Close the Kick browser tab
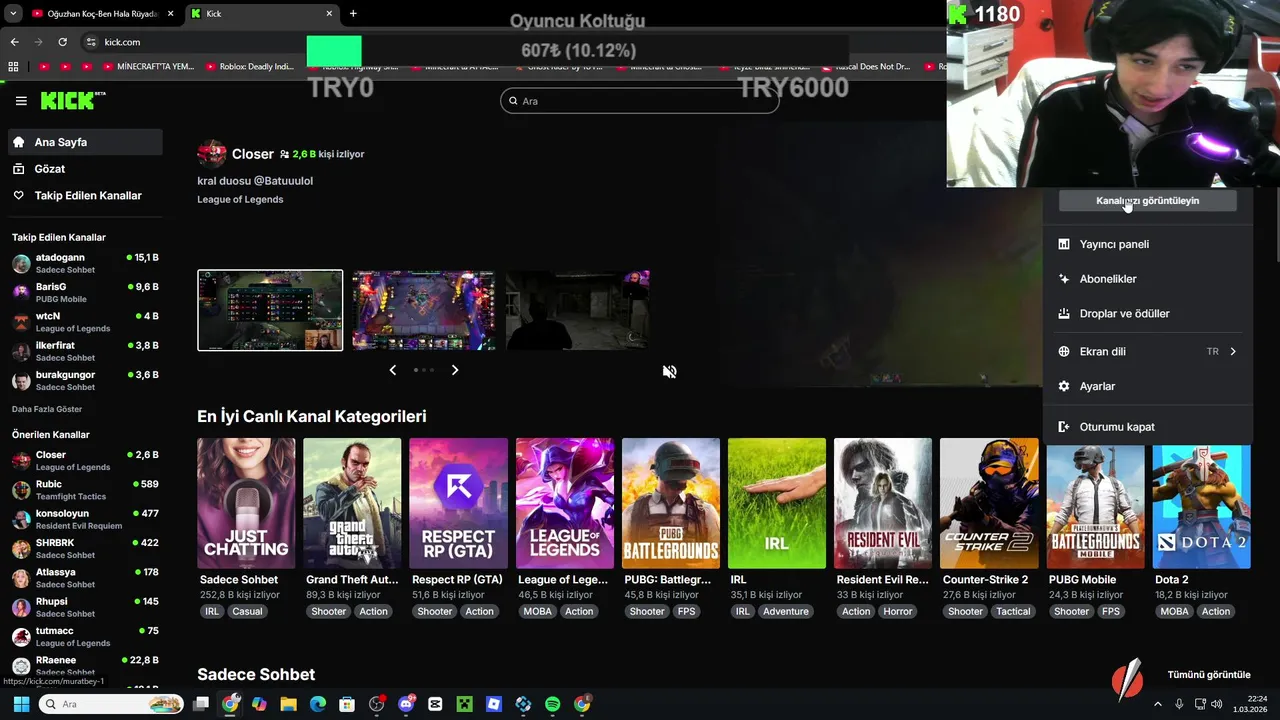Viewport: 1280px width, 720px height. pos(329,14)
